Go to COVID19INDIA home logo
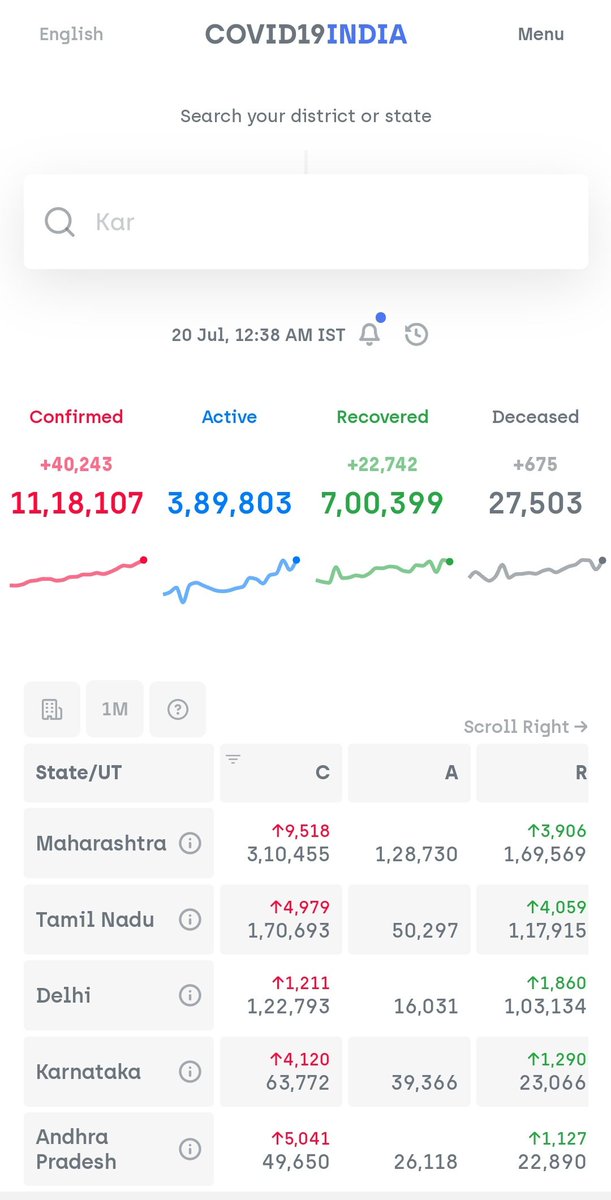This screenshot has width=611, height=1200. 306,34
